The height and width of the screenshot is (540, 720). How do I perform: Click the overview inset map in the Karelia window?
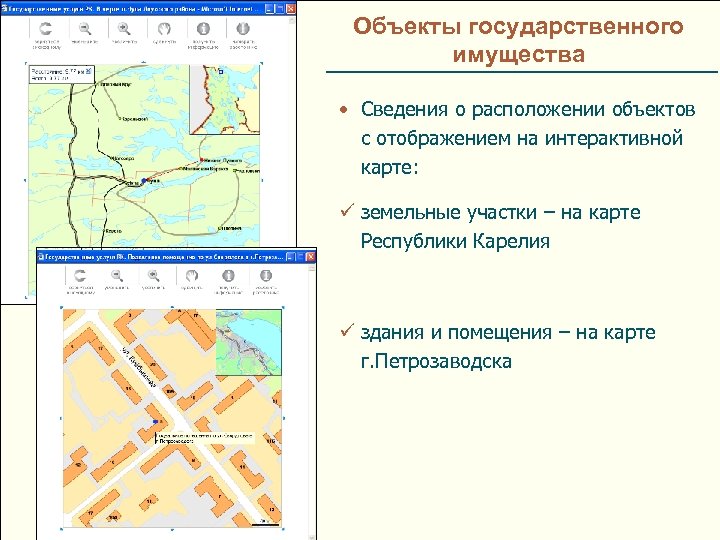coord(225,99)
